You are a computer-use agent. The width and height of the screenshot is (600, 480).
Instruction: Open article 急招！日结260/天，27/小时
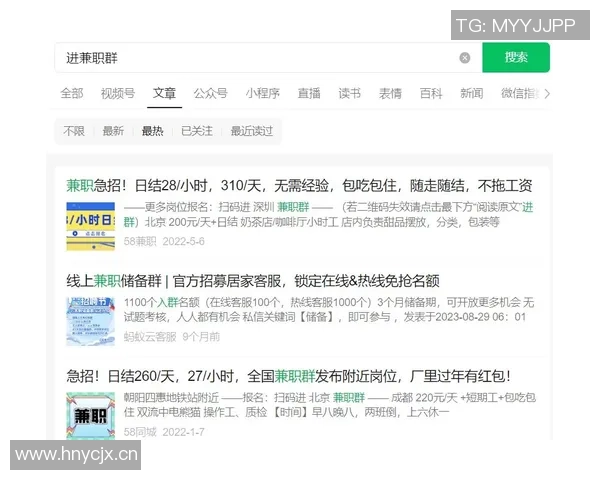288,376
